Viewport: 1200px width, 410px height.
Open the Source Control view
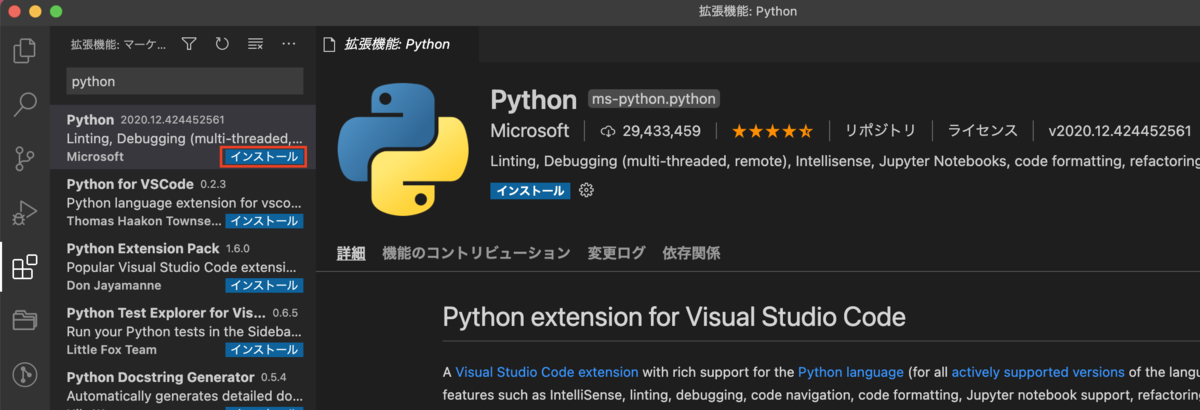[x=24, y=158]
